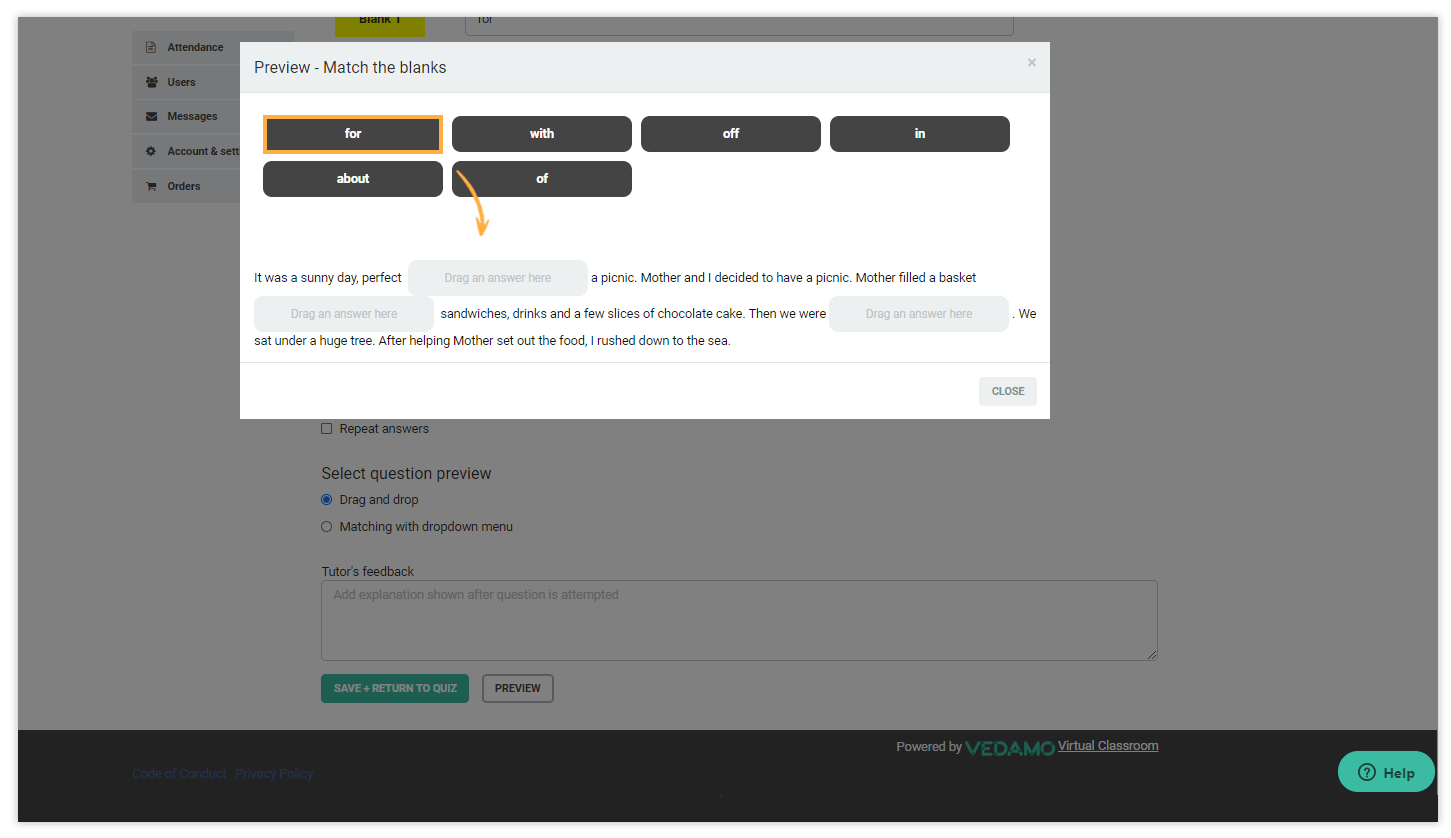1451x838 pixels.
Task: Click the Attendance document icon
Action: pos(152,46)
